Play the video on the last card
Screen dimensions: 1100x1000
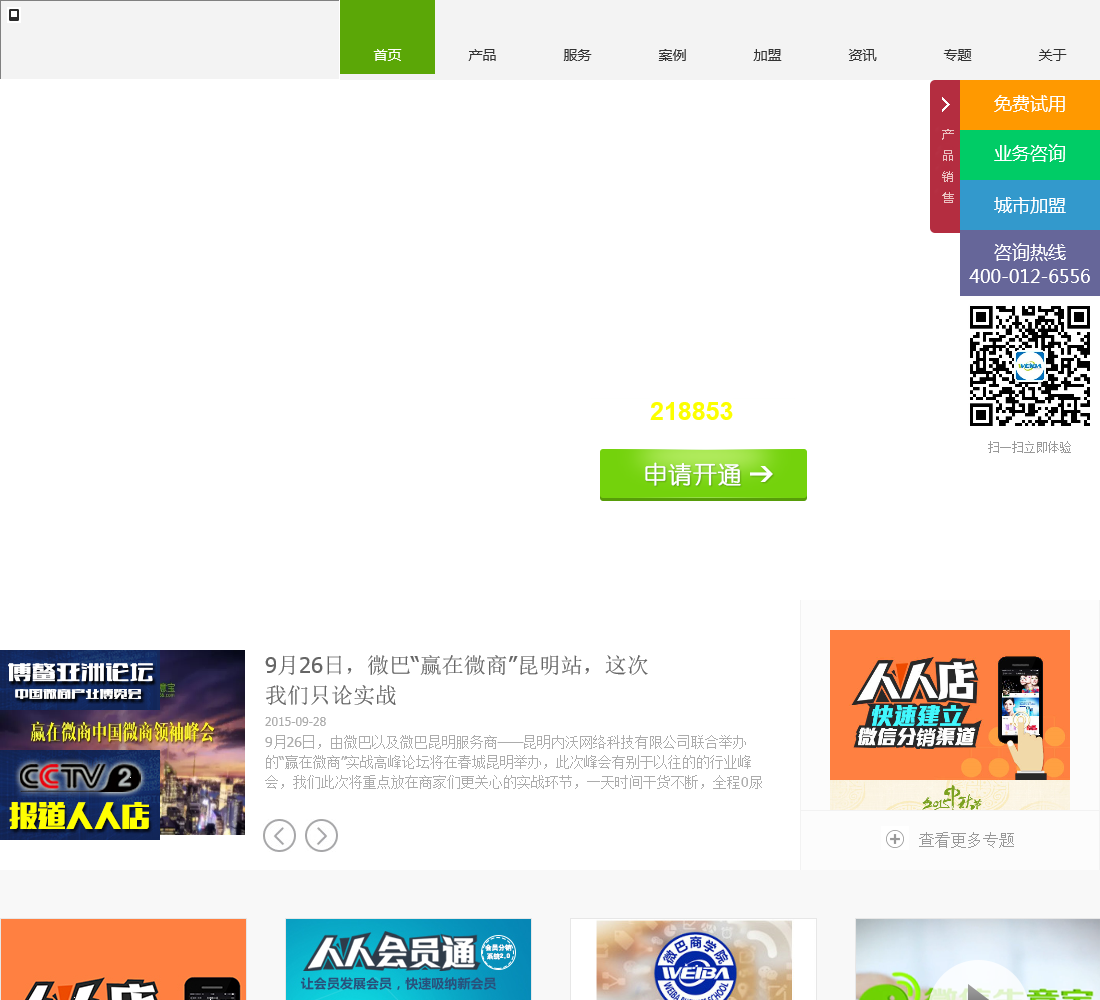coord(977,982)
